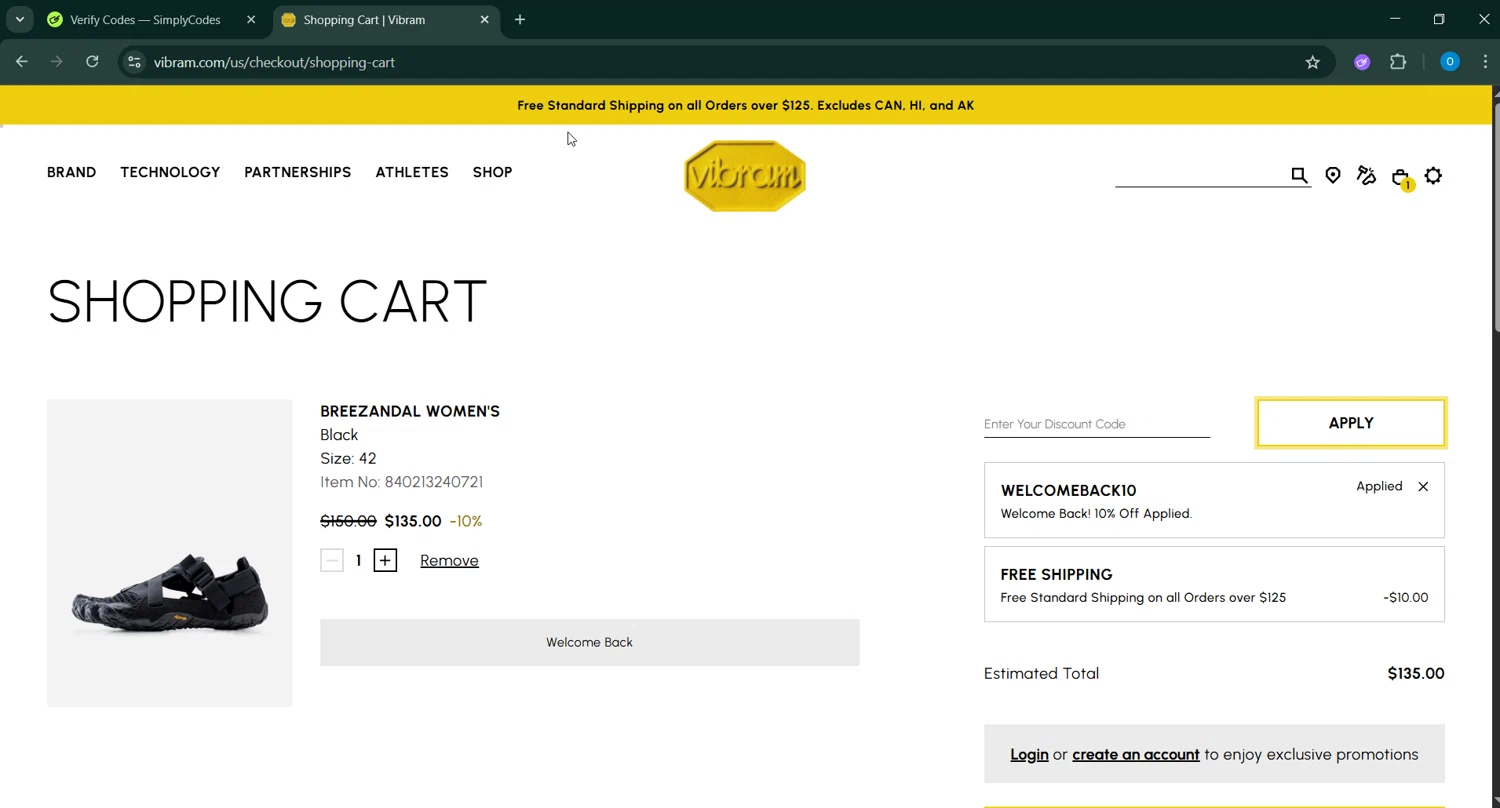
Task: Click the FREE SHIPPING promotion heading
Action: (x=1056, y=575)
